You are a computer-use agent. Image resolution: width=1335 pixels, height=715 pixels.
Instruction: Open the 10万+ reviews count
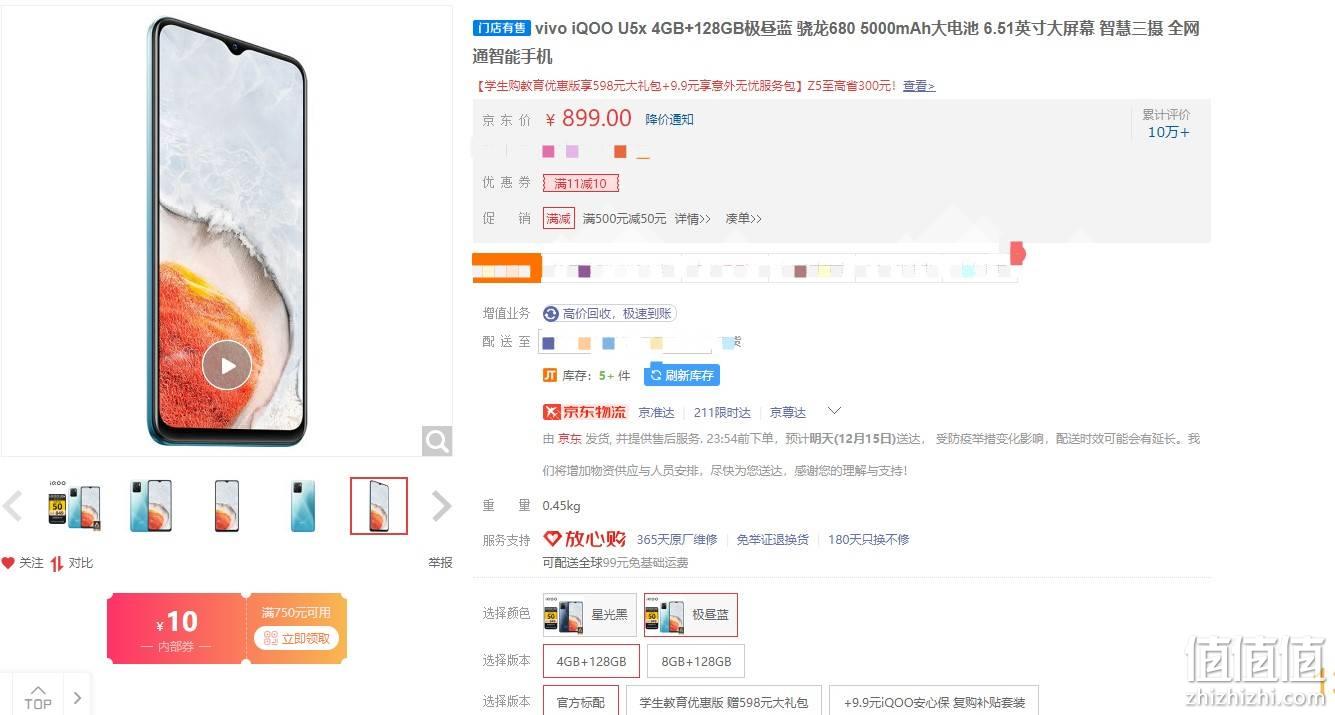[1168, 132]
